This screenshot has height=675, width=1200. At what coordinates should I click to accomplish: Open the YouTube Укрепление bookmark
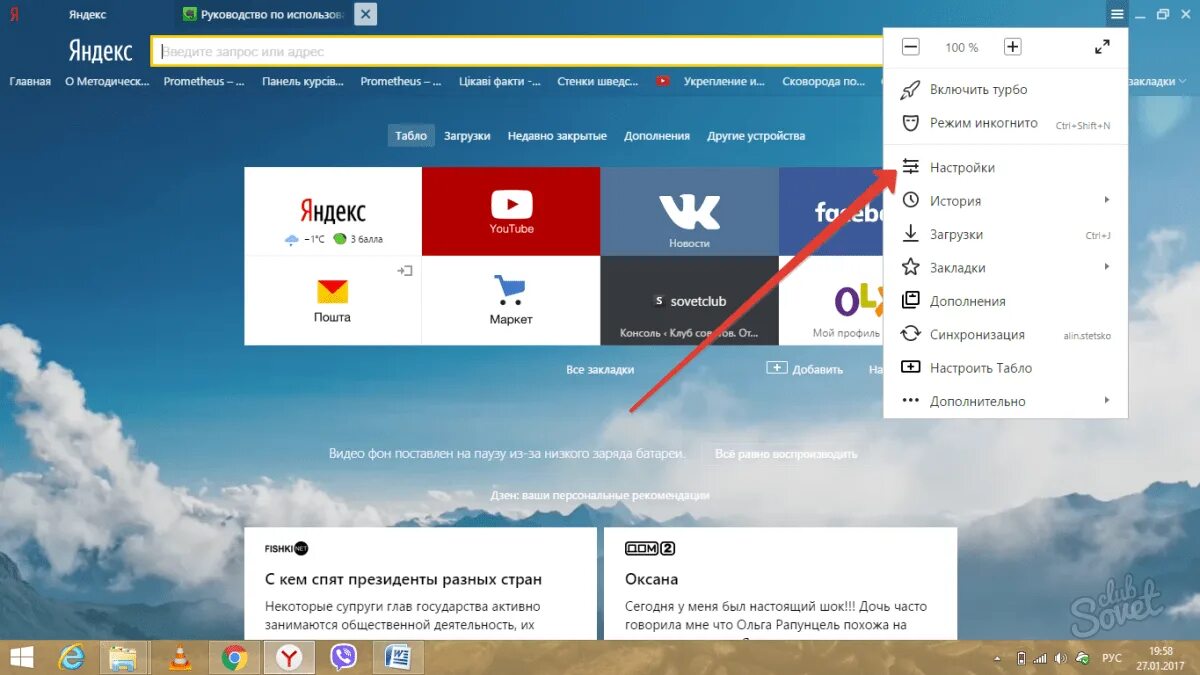(711, 82)
